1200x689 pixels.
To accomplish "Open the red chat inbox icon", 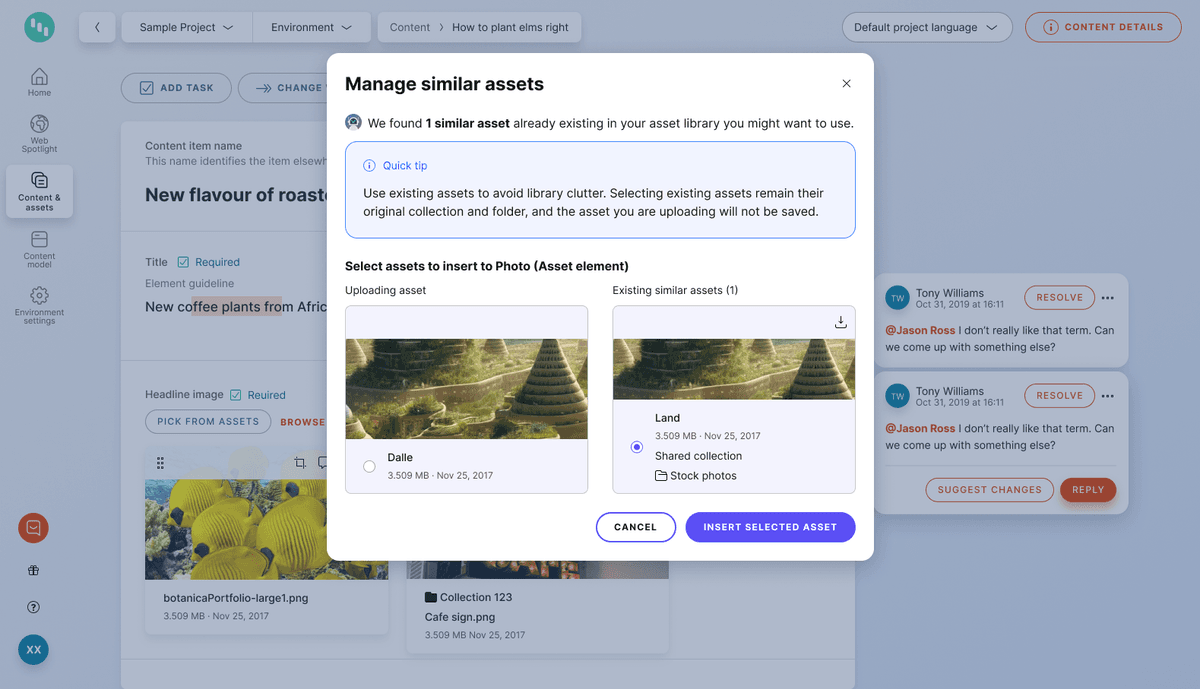I will [33, 528].
